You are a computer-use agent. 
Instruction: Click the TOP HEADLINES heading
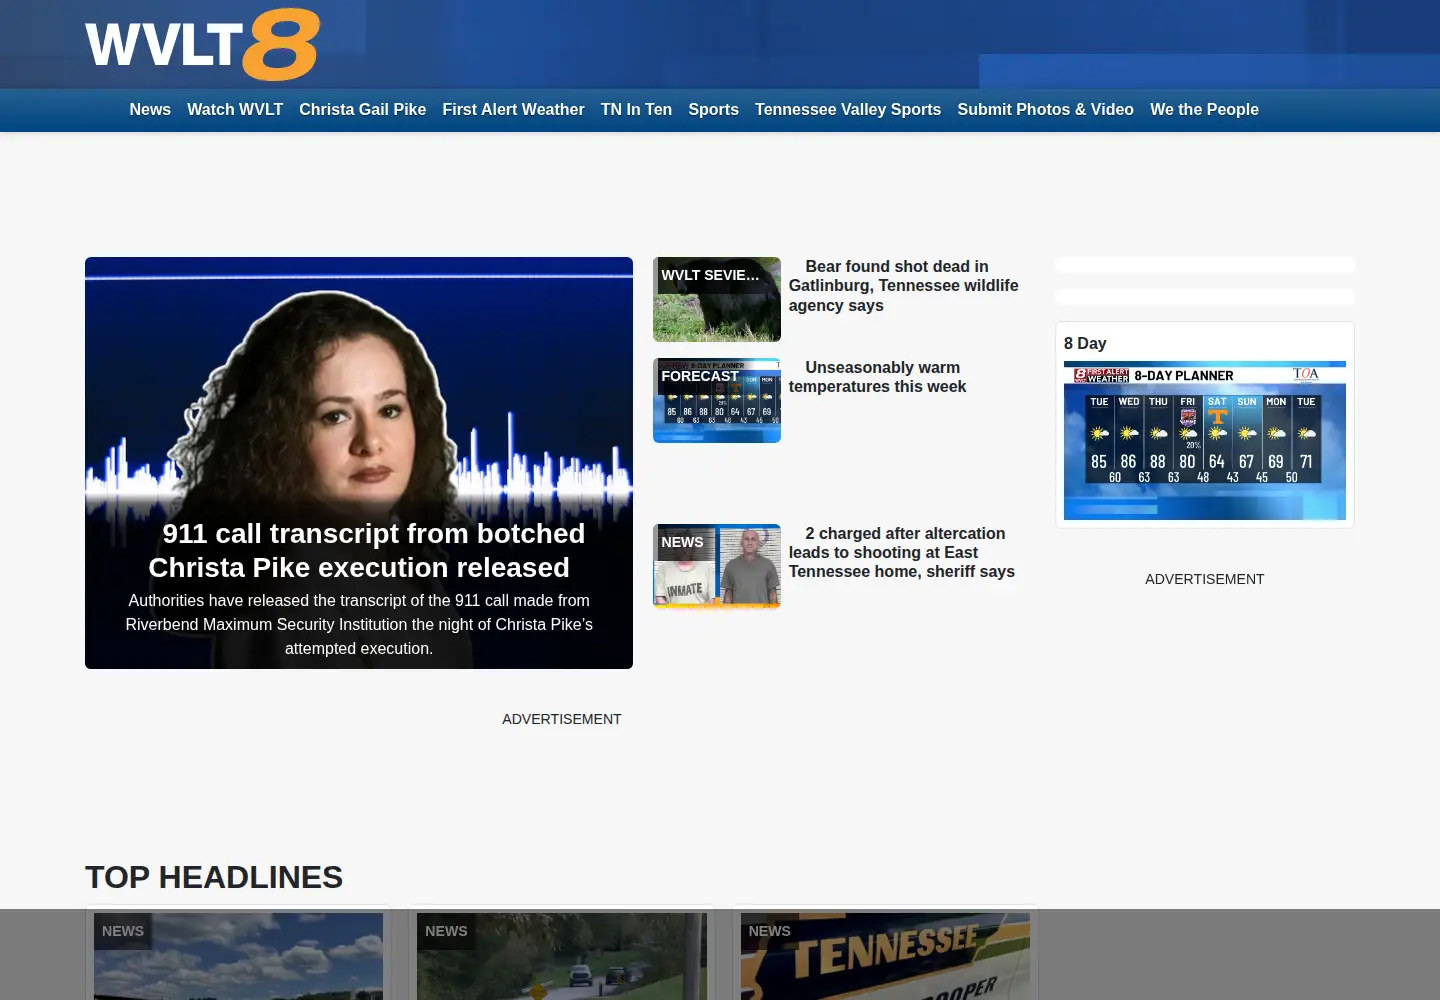214,877
